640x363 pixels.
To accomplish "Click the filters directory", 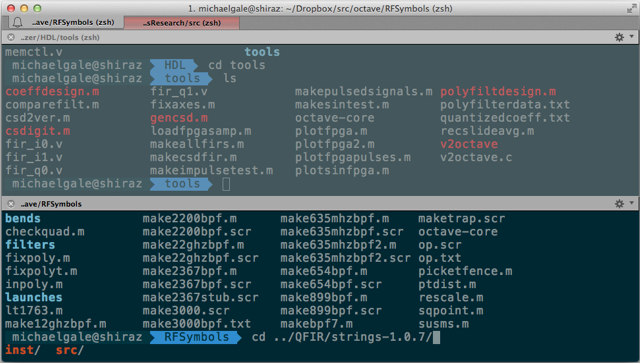I will point(30,245).
